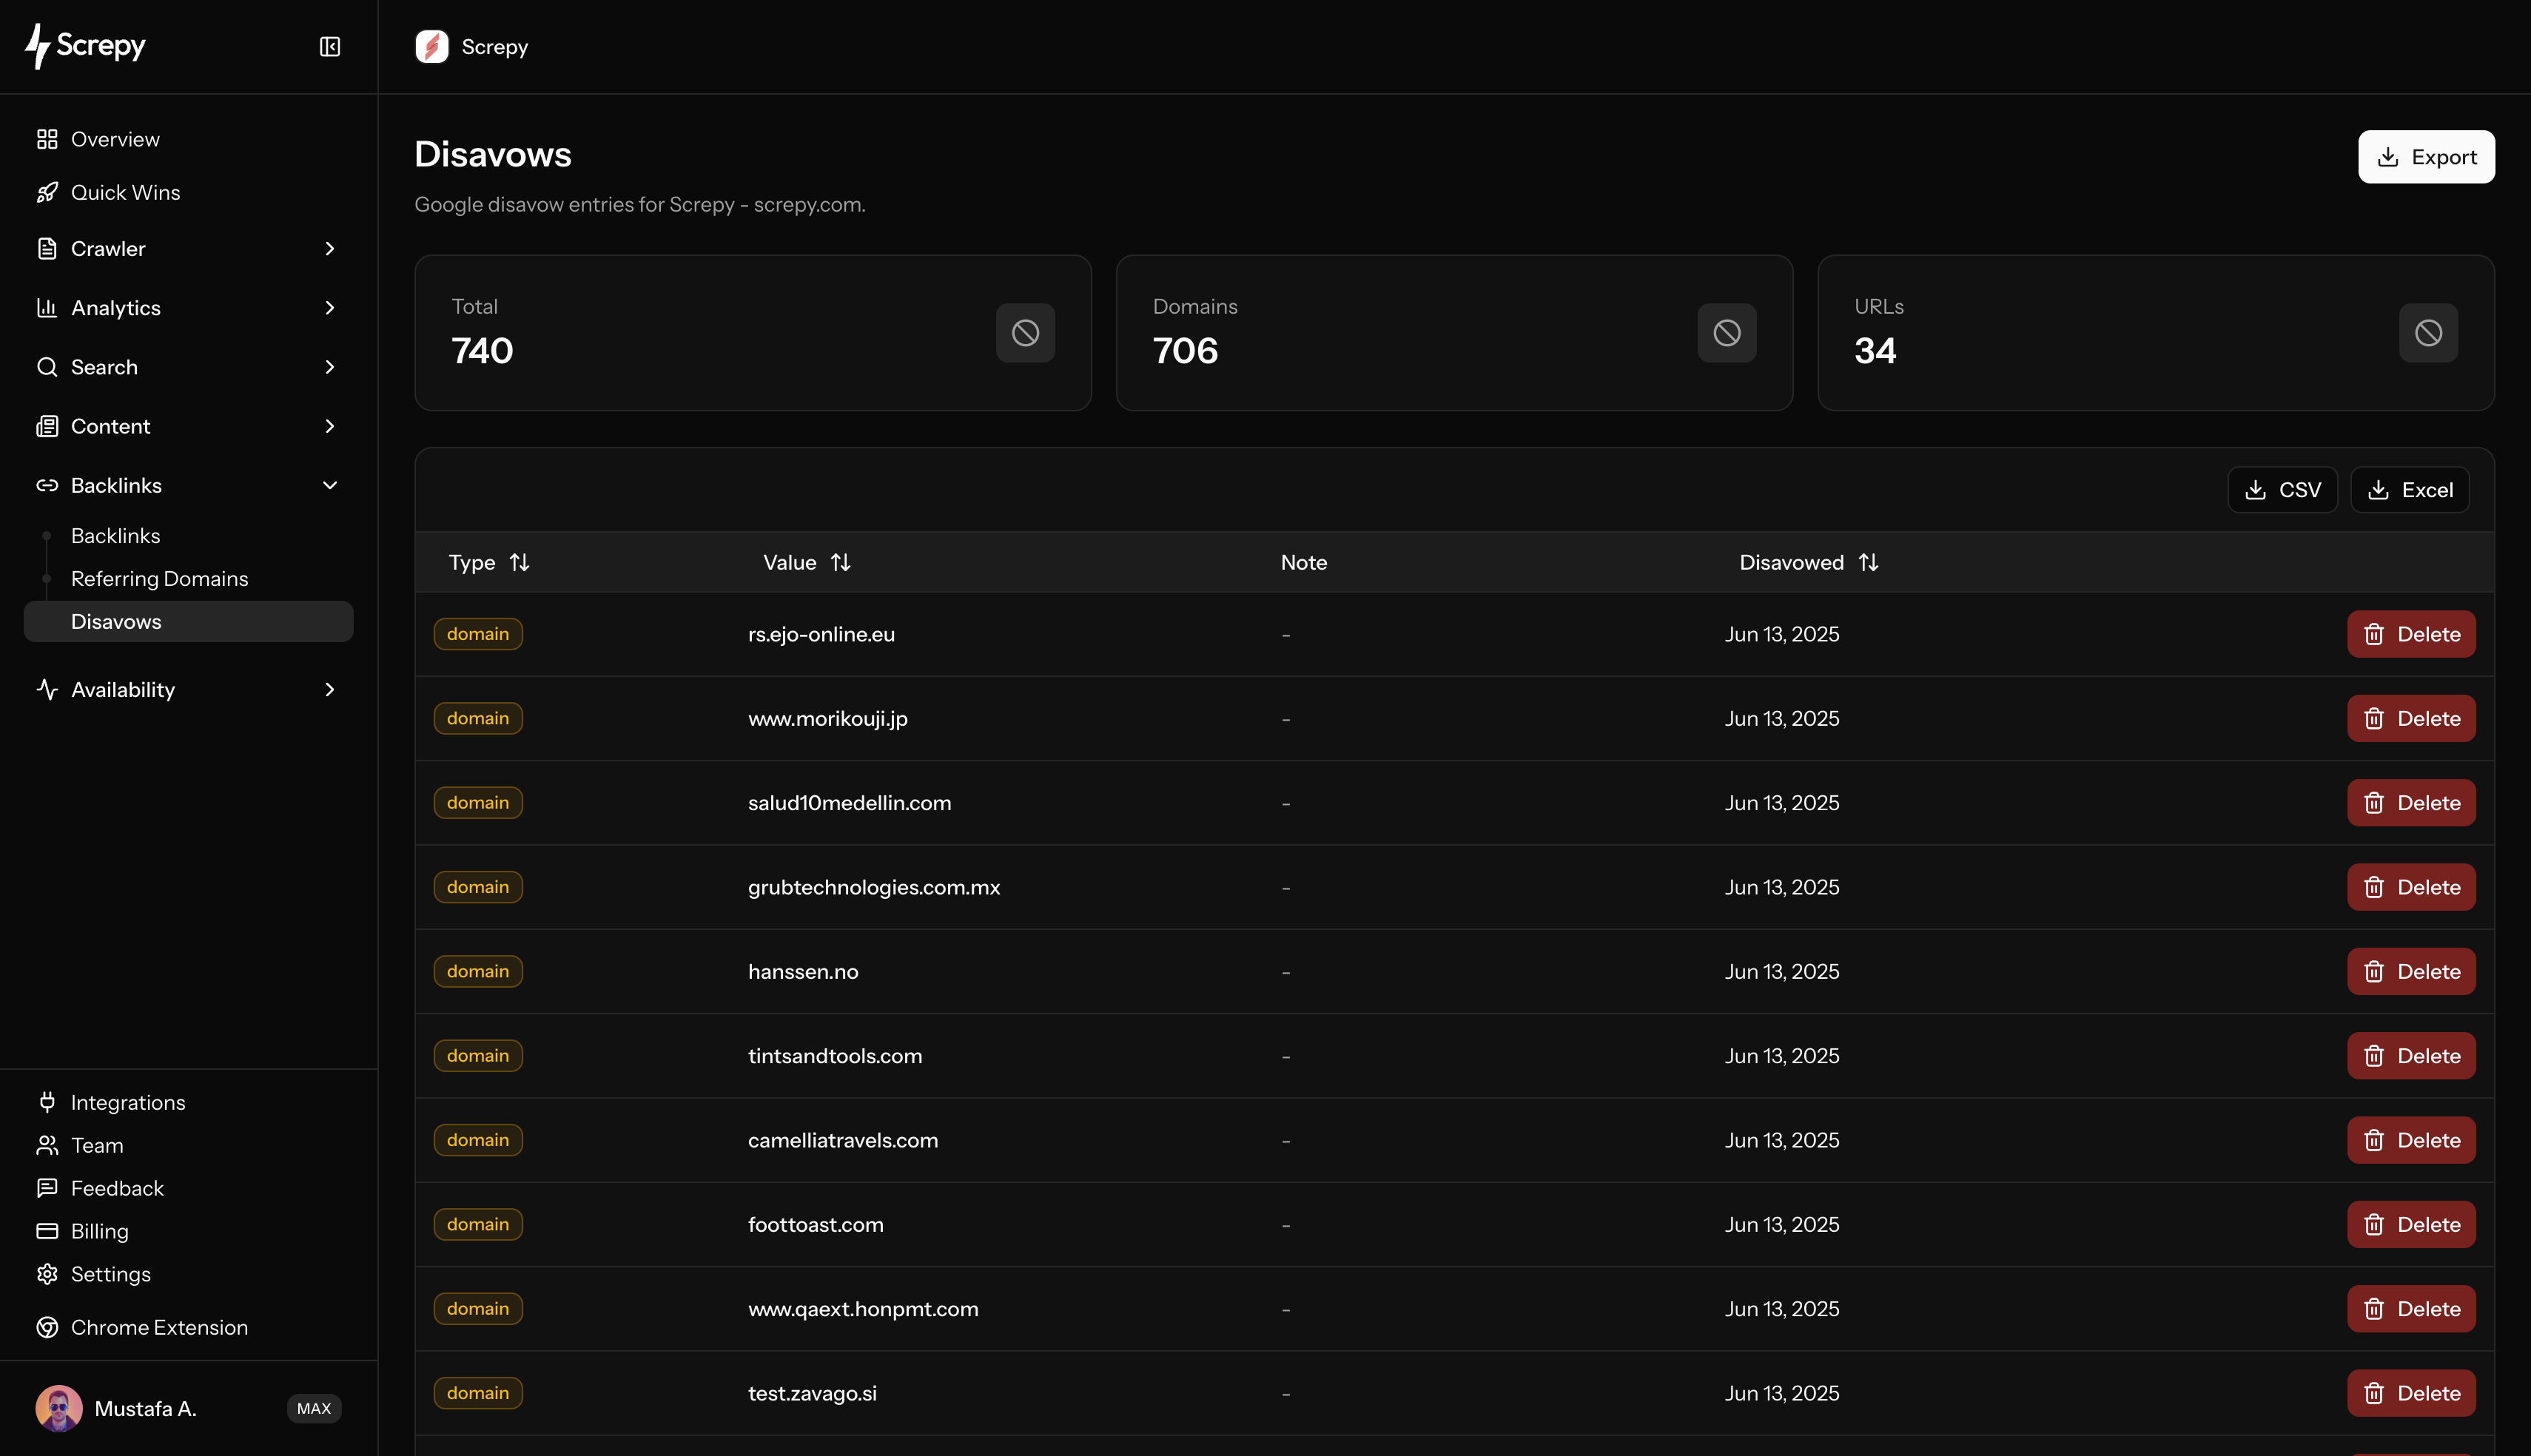Delete test.zavago.si entry
This screenshot has width=2531, height=1456.
[x=2411, y=1393]
